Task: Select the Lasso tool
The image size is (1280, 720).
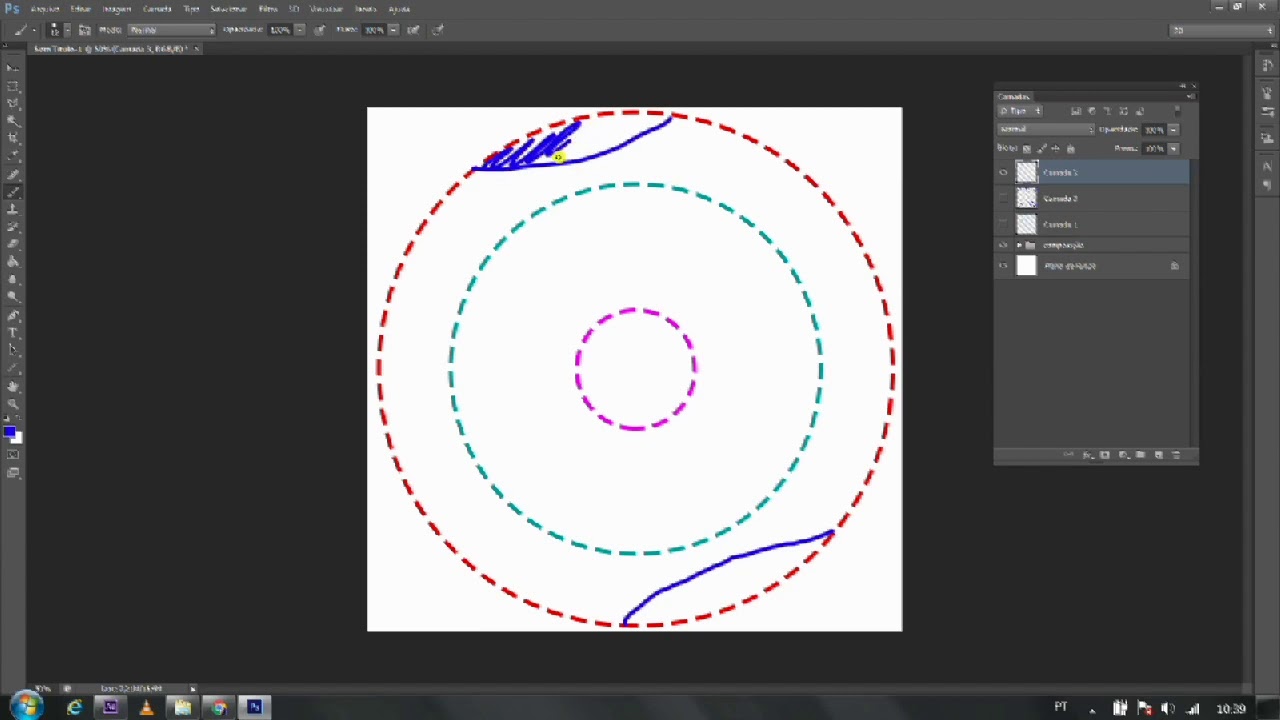Action: click(x=13, y=103)
